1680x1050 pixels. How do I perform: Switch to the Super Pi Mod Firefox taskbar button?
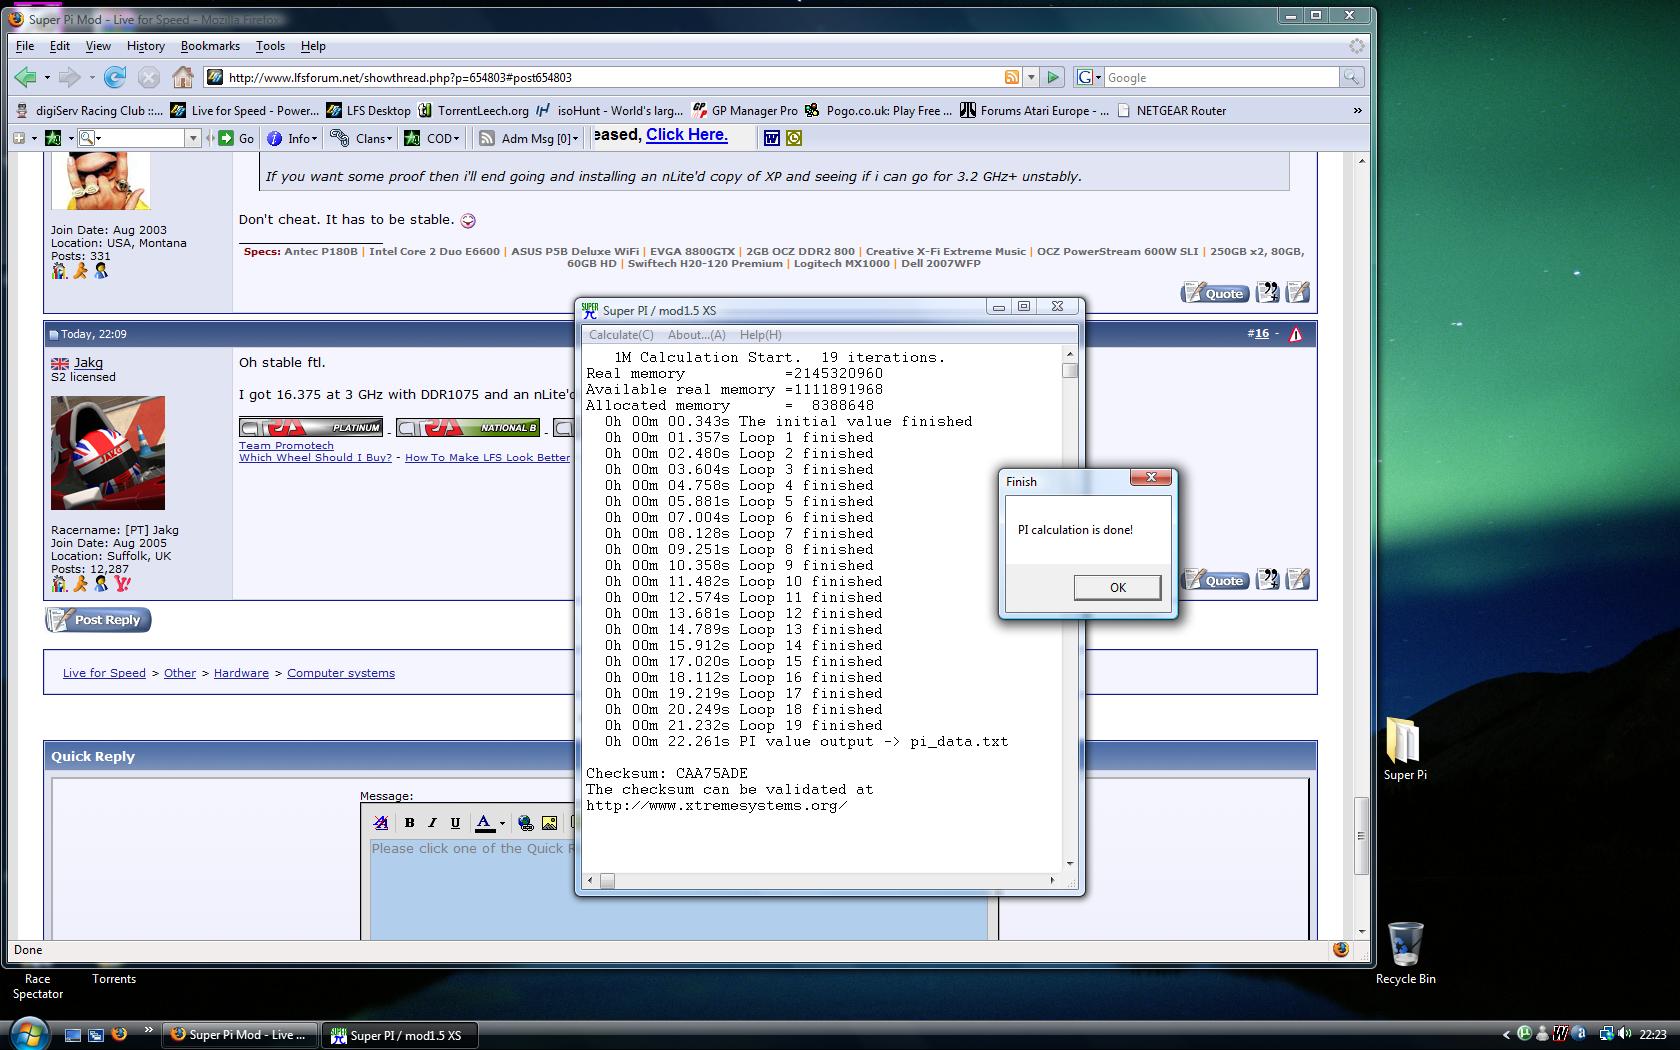click(240, 1035)
